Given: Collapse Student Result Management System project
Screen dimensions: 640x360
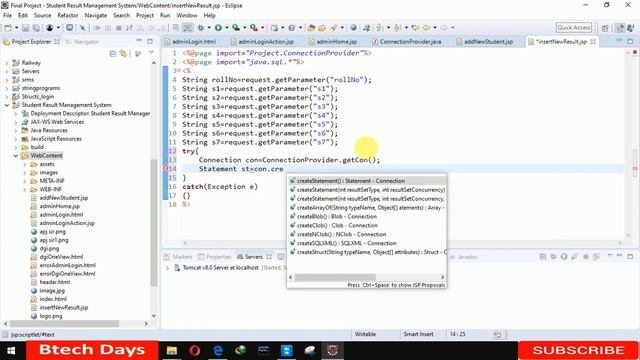Looking at the screenshot, I should (7, 105).
